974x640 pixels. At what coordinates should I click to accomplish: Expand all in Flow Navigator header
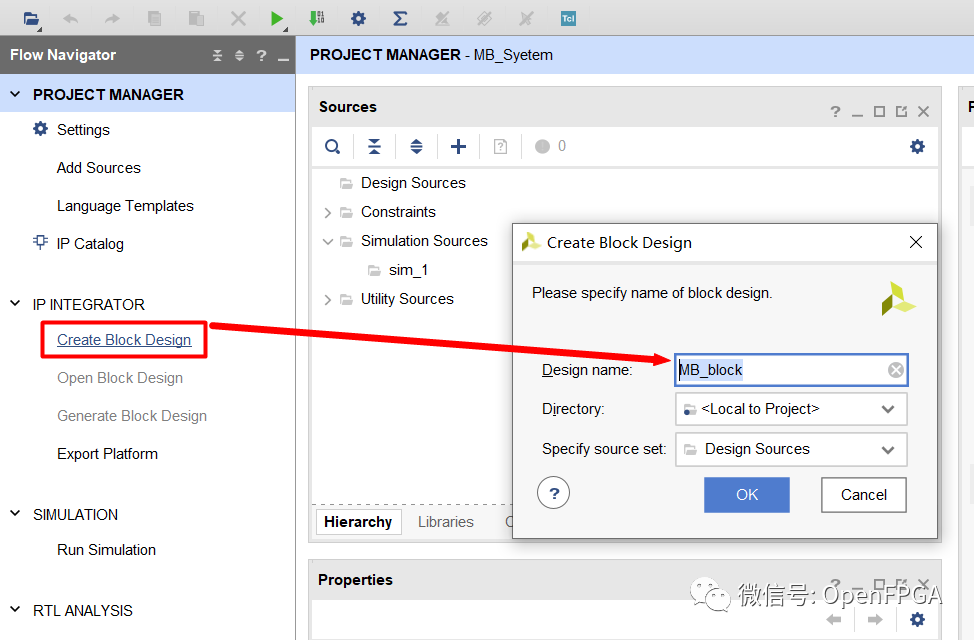click(239, 55)
